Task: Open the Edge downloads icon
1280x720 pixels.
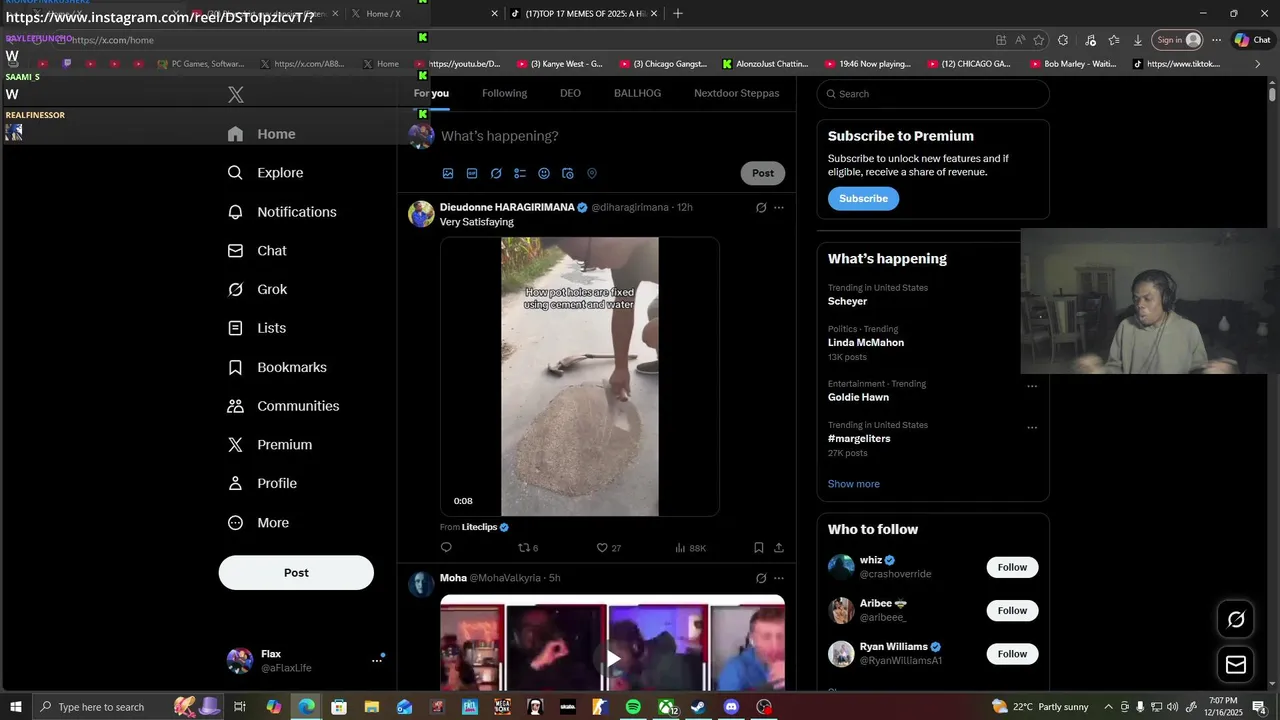Action: click(x=1138, y=40)
